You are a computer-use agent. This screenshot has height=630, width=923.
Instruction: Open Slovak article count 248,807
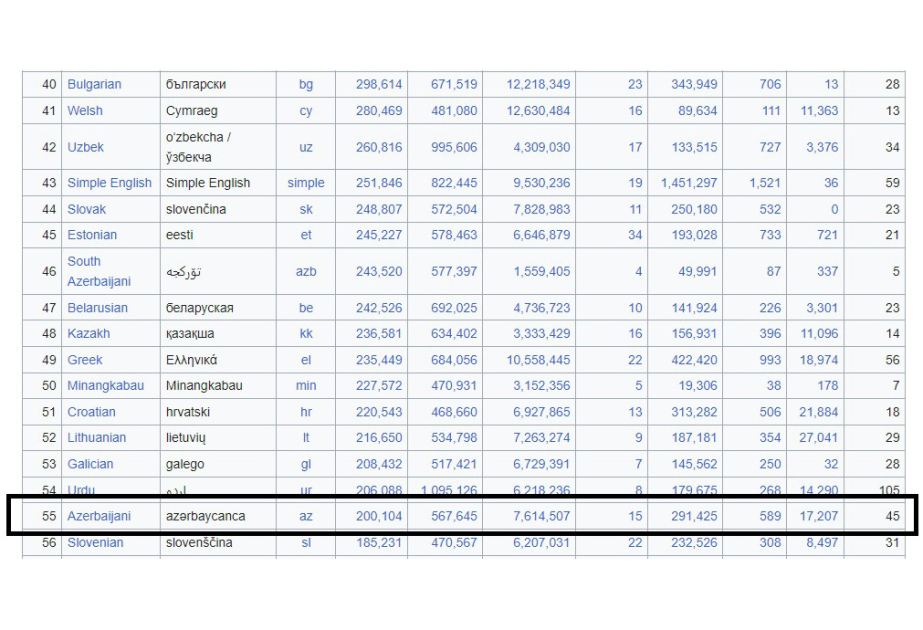(379, 209)
